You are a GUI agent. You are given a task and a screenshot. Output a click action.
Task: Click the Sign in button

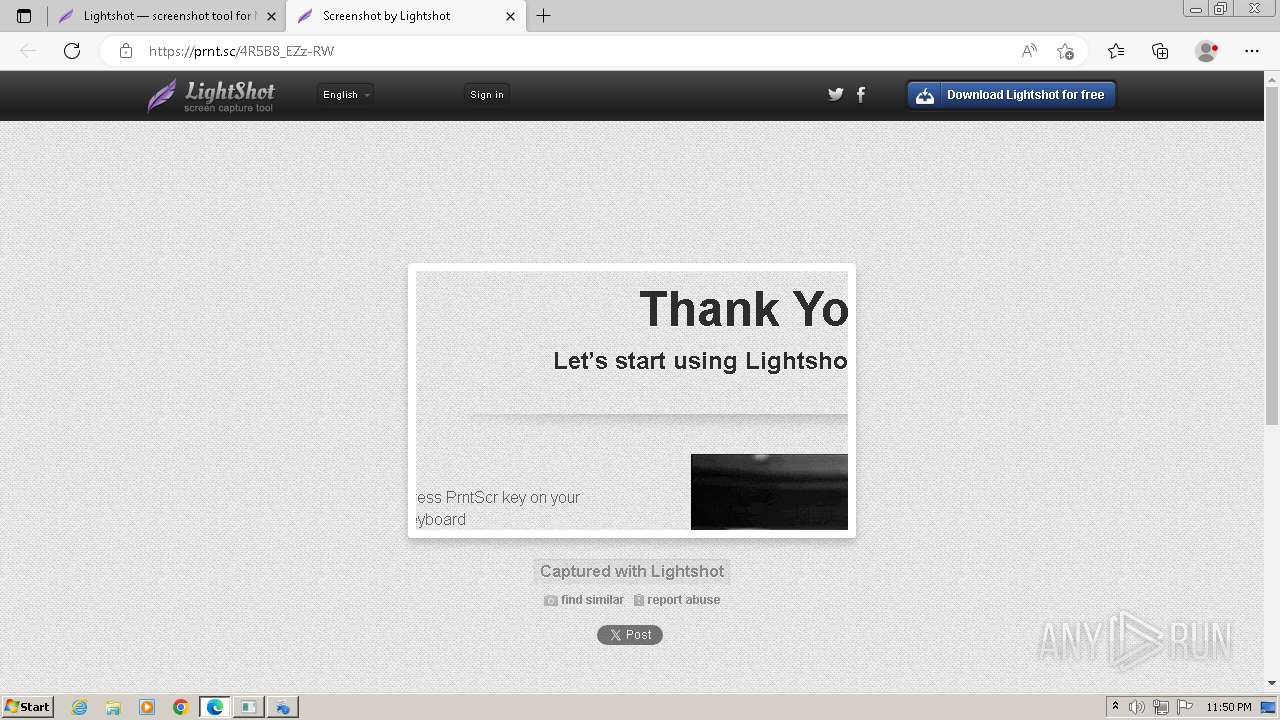coord(487,94)
